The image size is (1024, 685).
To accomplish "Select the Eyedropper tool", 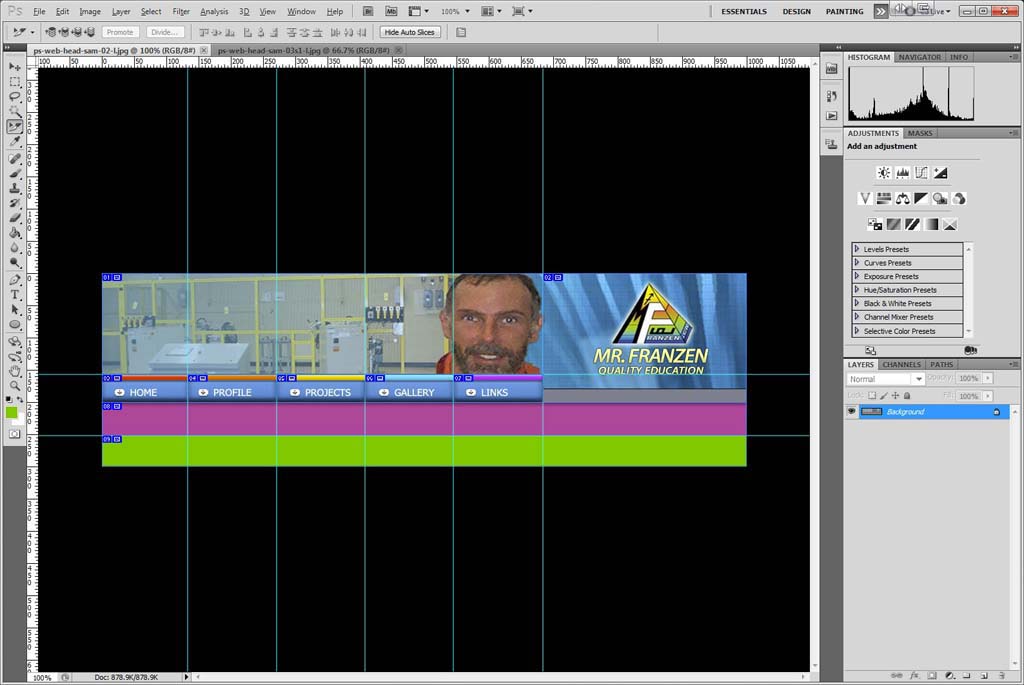I will pyautogui.click(x=14, y=141).
